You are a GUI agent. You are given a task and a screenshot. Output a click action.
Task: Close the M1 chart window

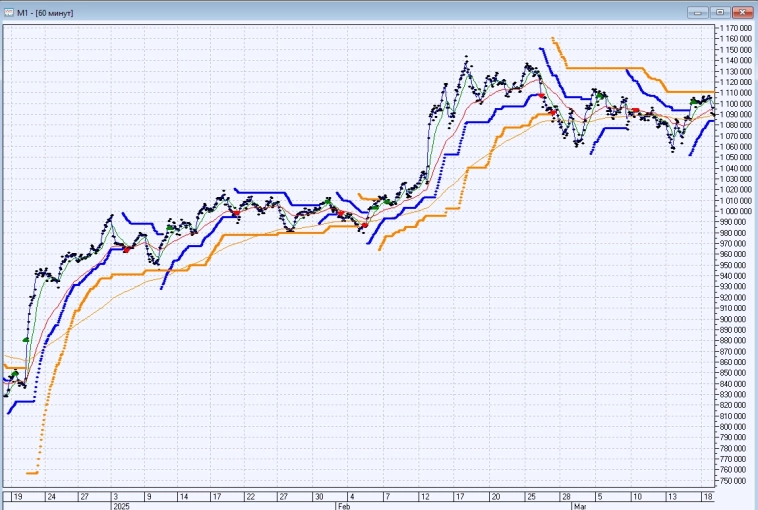point(741,11)
